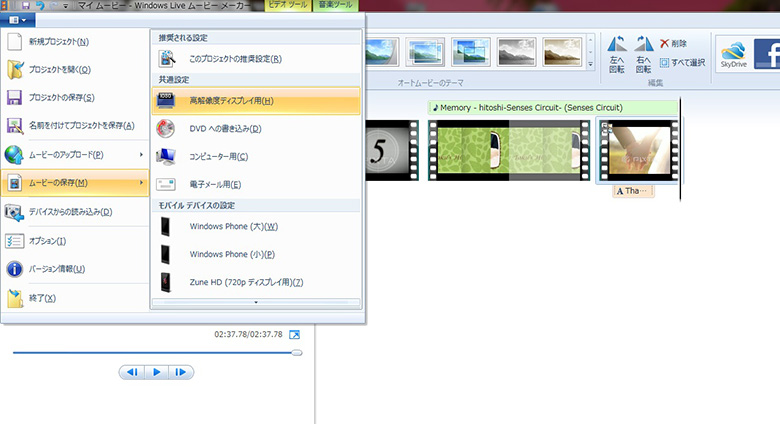Select the 'A Tha…' caption item
Image resolution: width=780 pixels, height=424 pixels.
(x=633, y=191)
